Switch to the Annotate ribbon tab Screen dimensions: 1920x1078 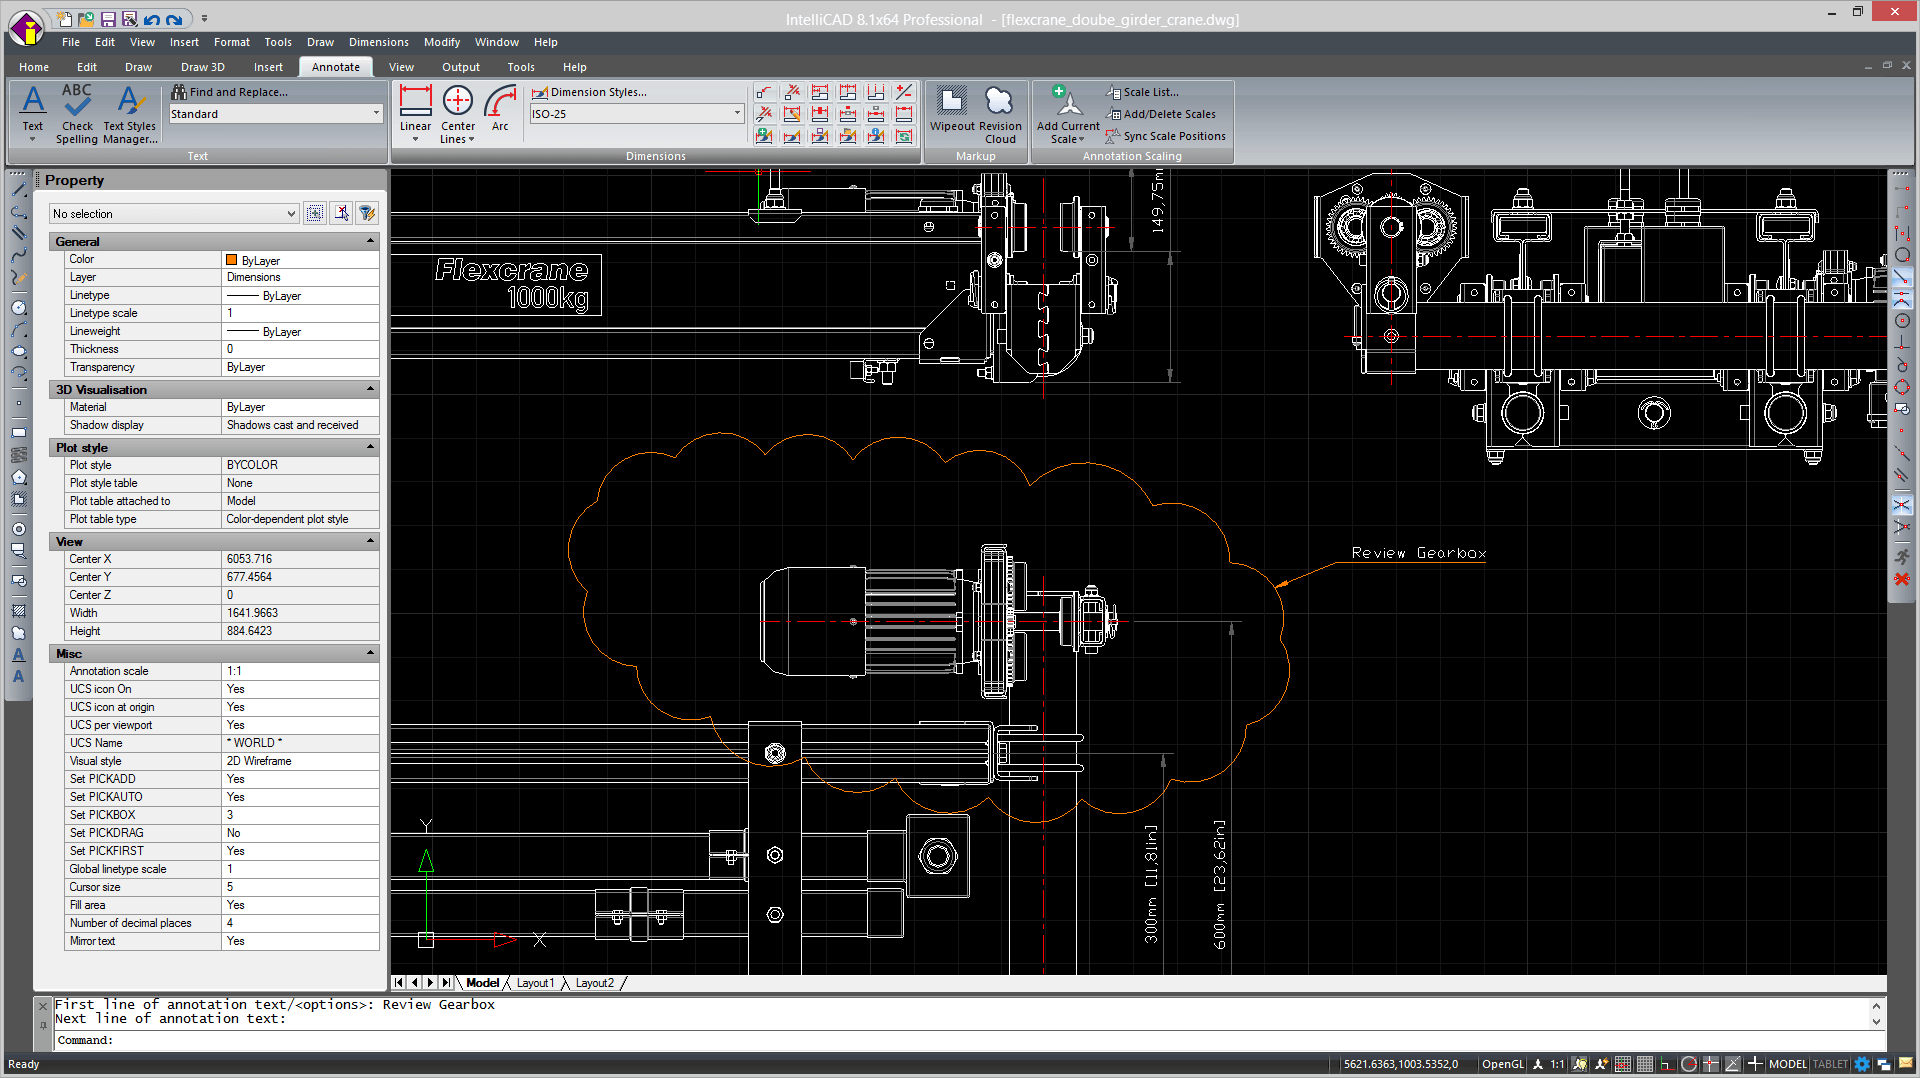(x=335, y=66)
